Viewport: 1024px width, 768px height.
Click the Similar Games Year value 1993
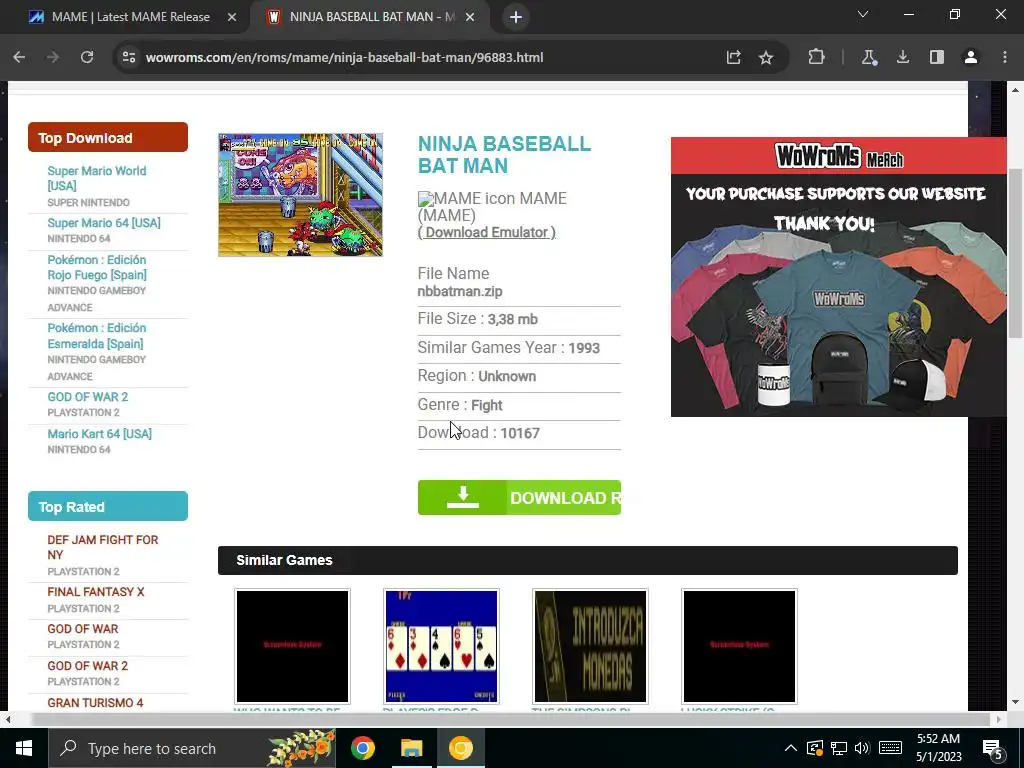pos(584,348)
